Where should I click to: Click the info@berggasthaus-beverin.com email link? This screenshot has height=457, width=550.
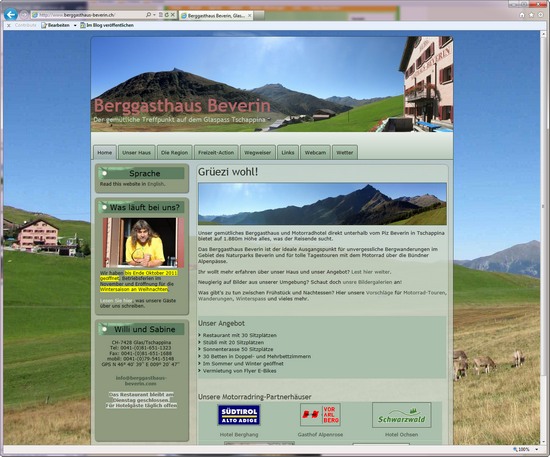[141, 381]
